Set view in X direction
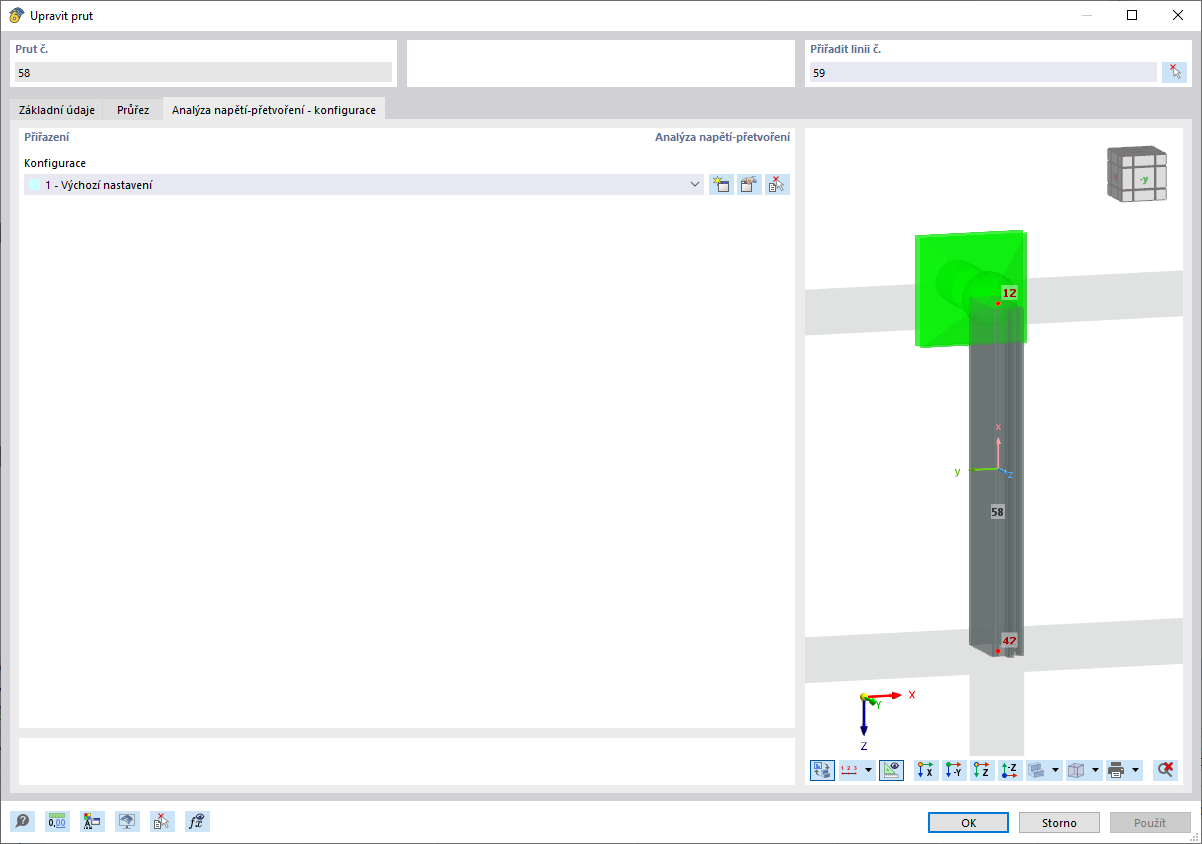1202x844 pixels. click(926, 770)
